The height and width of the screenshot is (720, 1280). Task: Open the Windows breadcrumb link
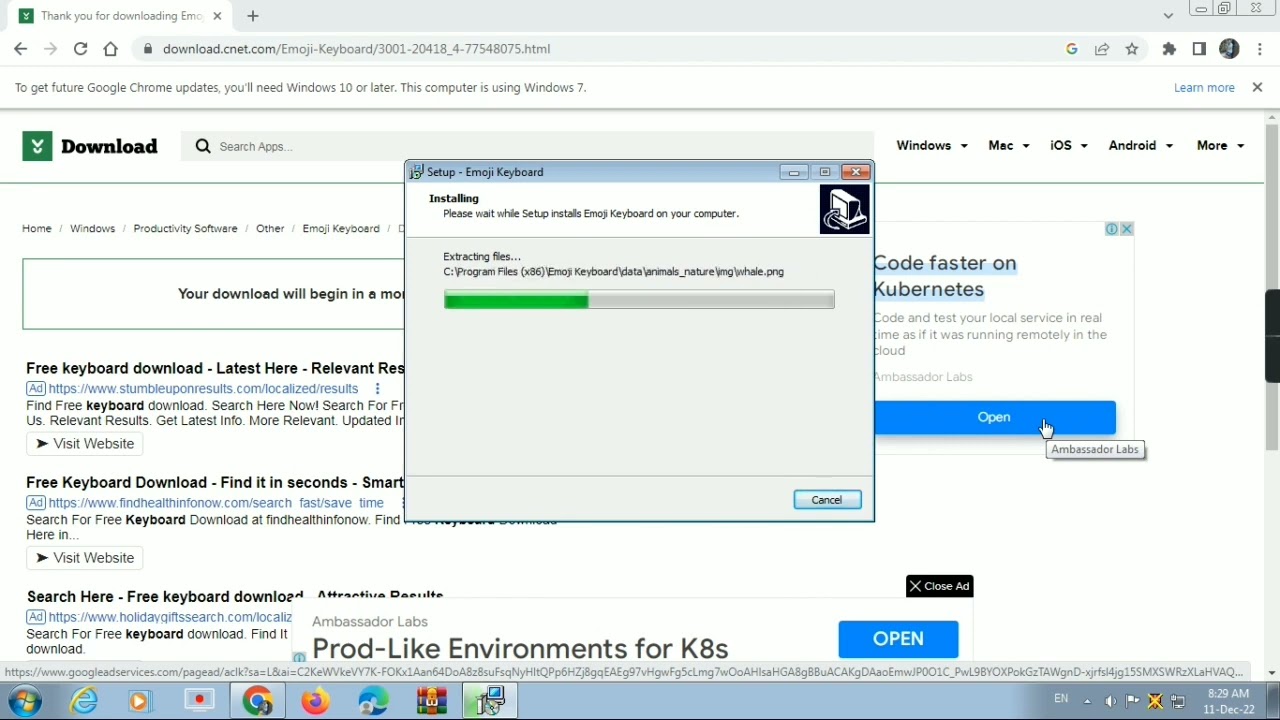pos(92,229)
